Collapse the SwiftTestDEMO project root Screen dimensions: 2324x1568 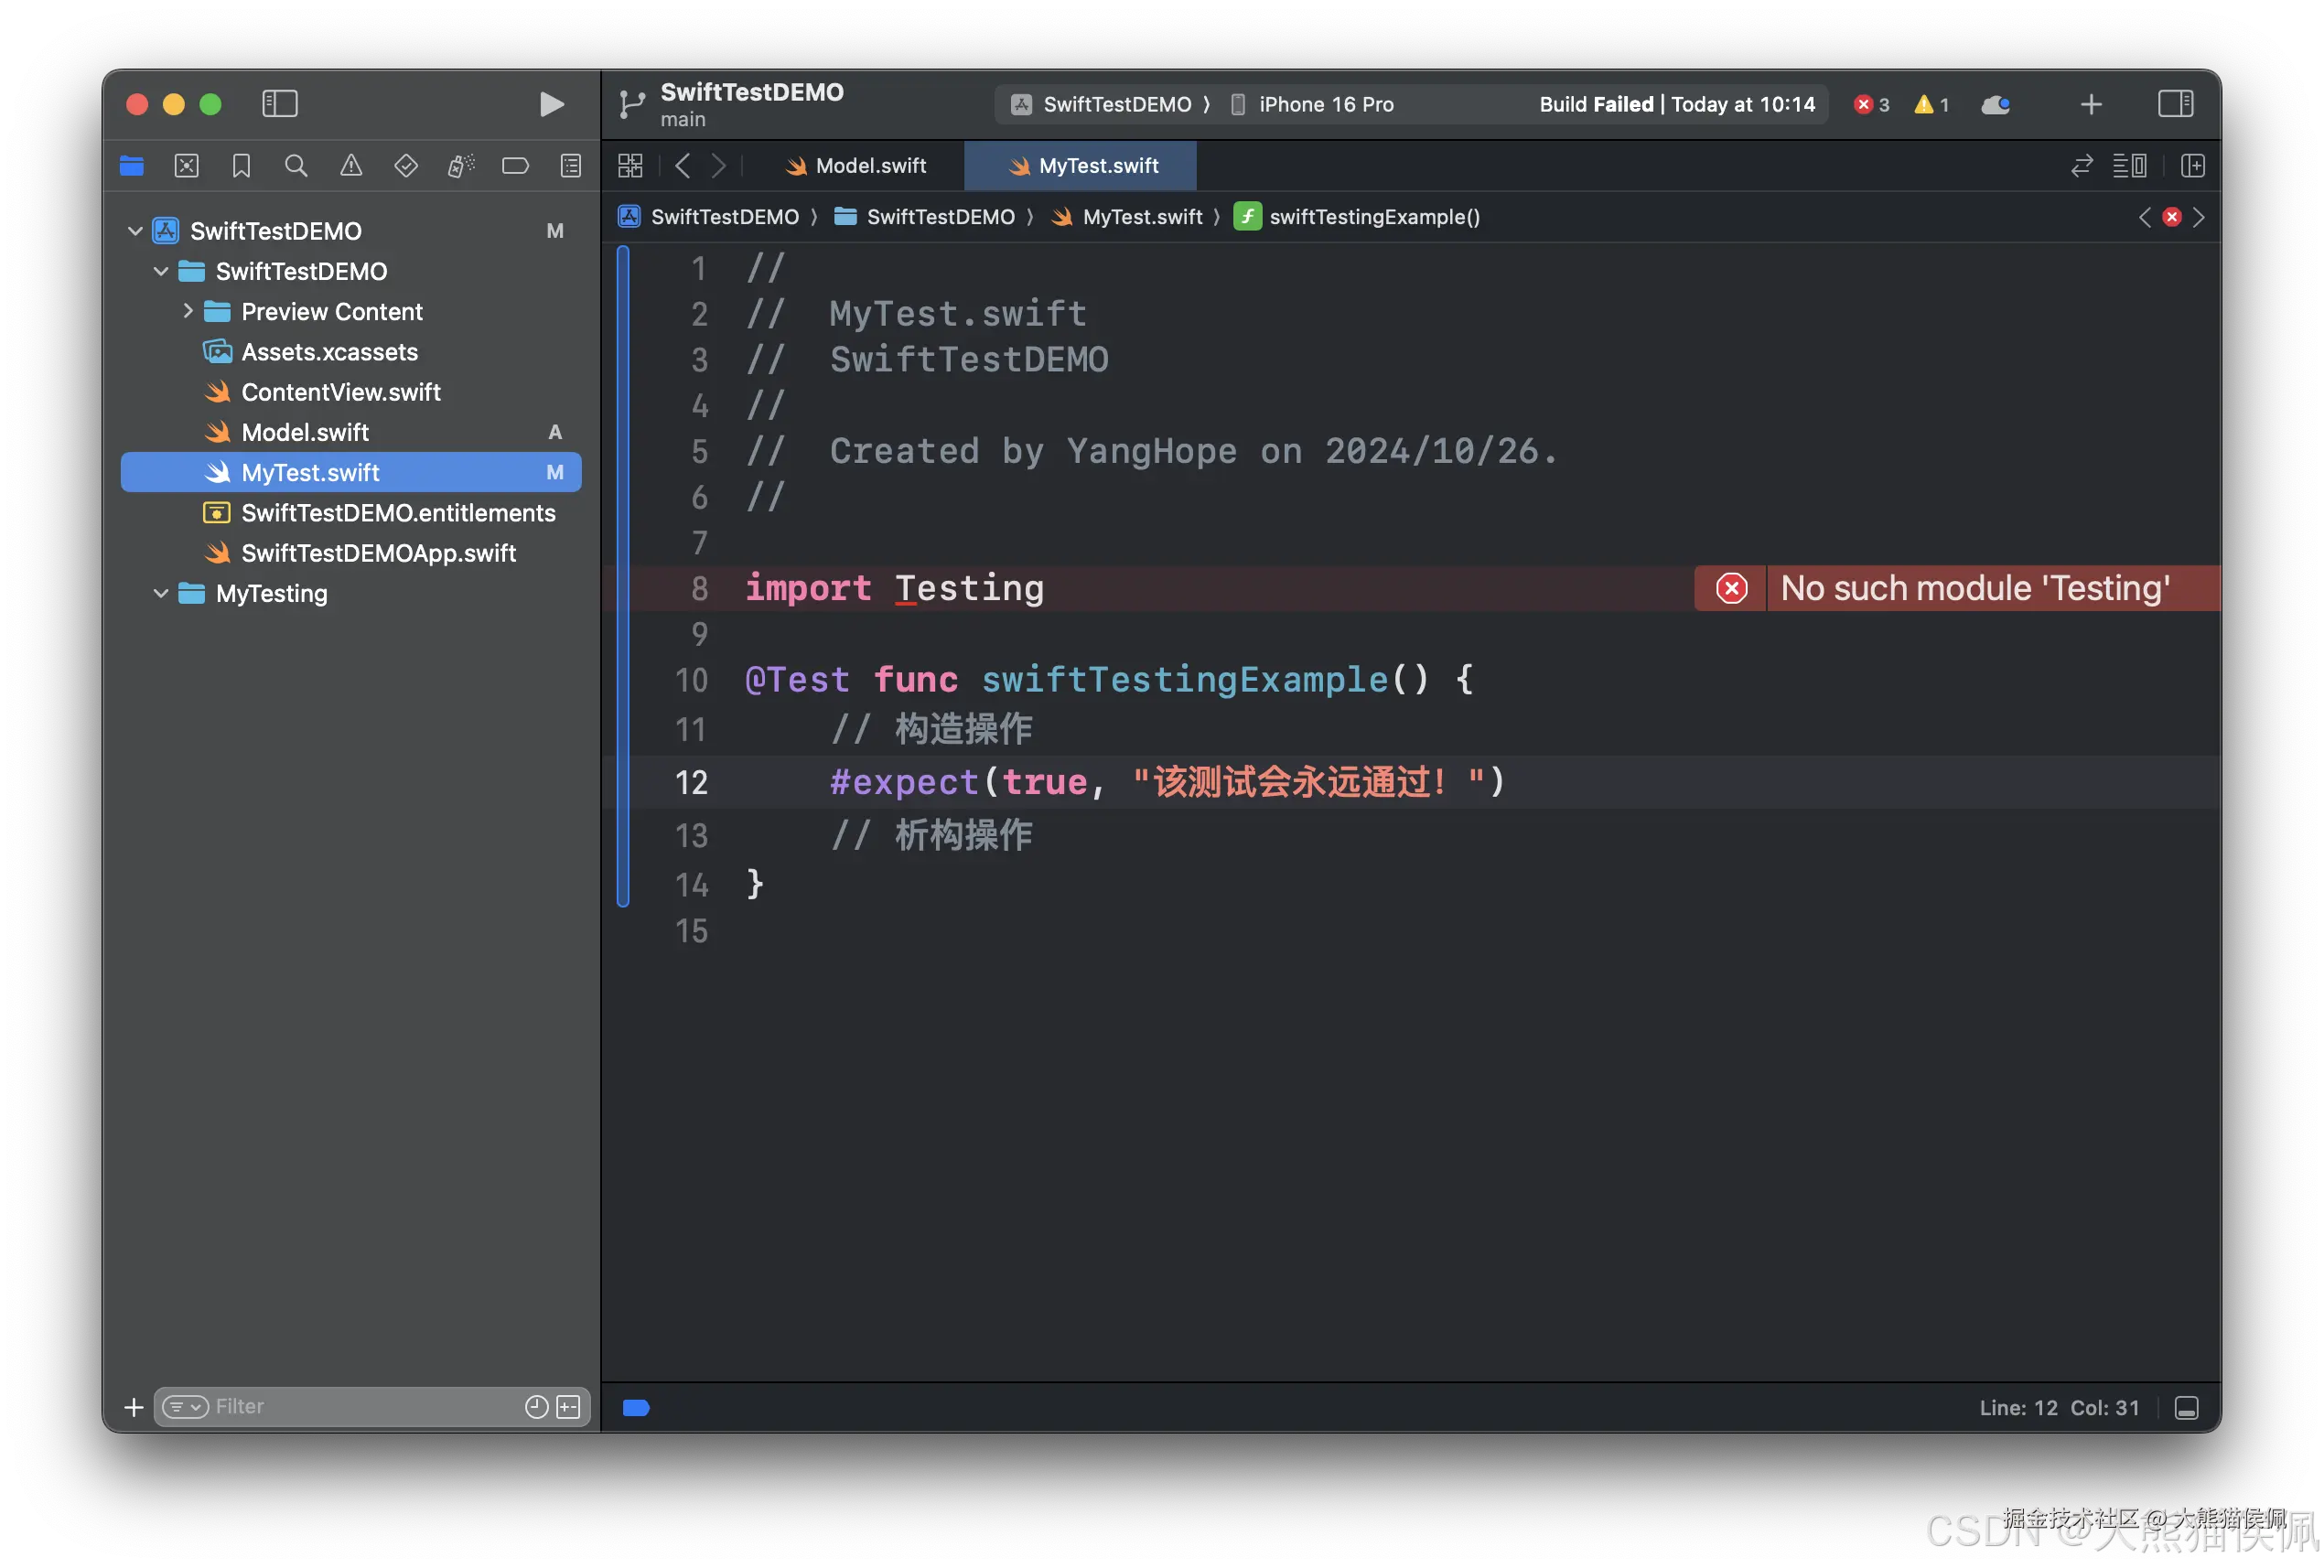[135, 231]
